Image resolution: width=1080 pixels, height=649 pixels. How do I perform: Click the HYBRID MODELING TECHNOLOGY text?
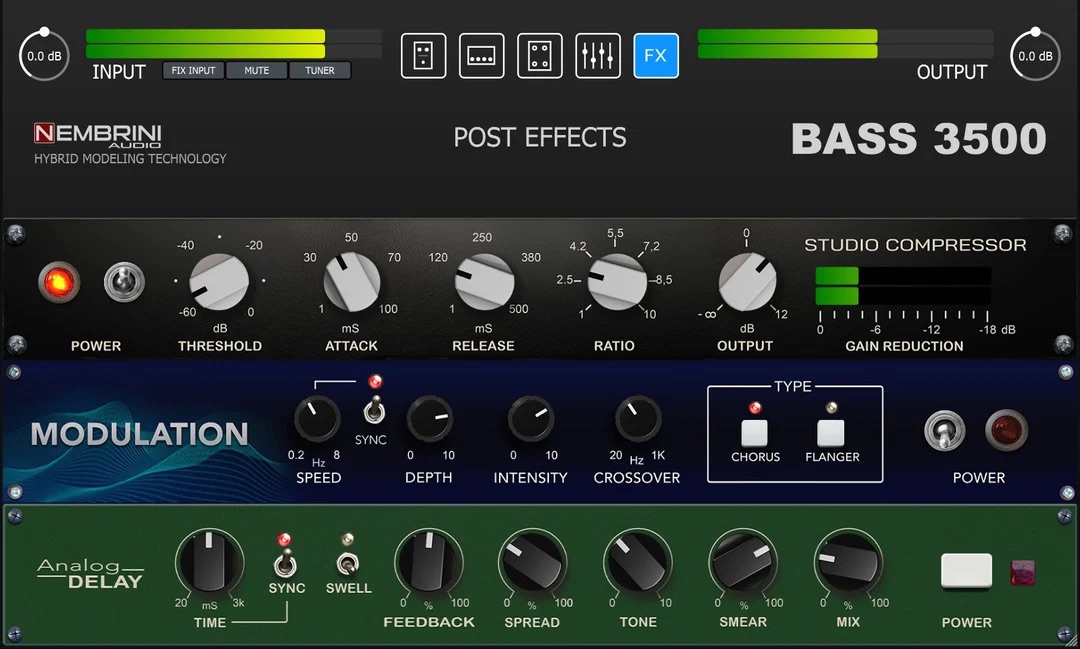130,158
